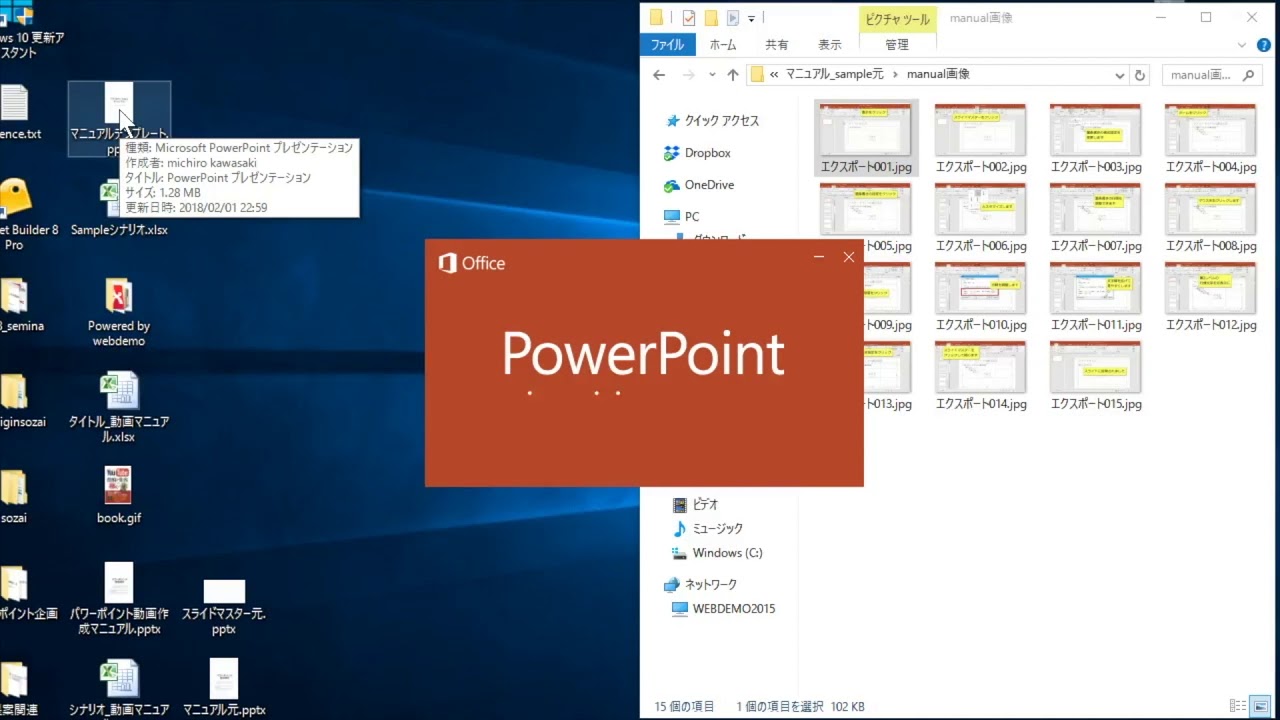Select the マニュアルテンプレート pptx desktop icon
The image size is (1280, 720).
119,119
